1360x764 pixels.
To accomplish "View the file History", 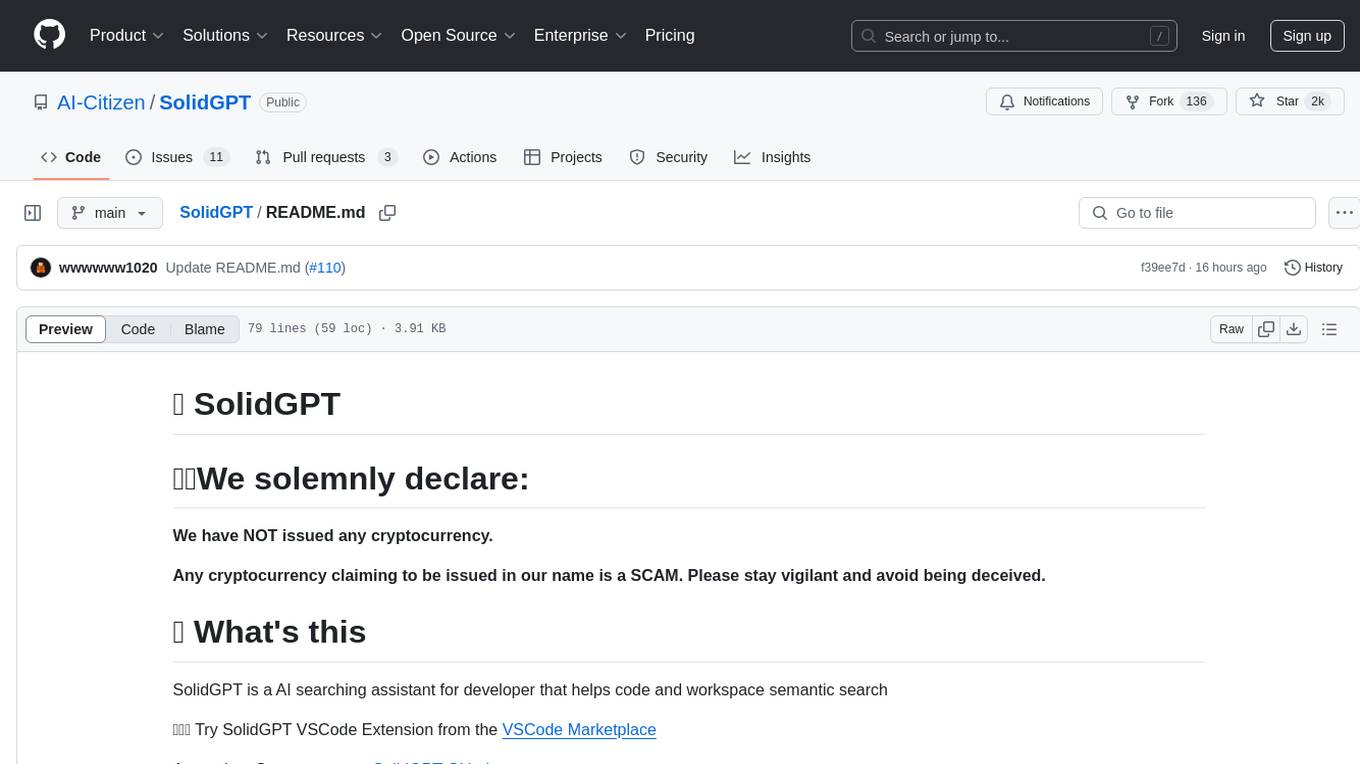I will click(1313, 268).
